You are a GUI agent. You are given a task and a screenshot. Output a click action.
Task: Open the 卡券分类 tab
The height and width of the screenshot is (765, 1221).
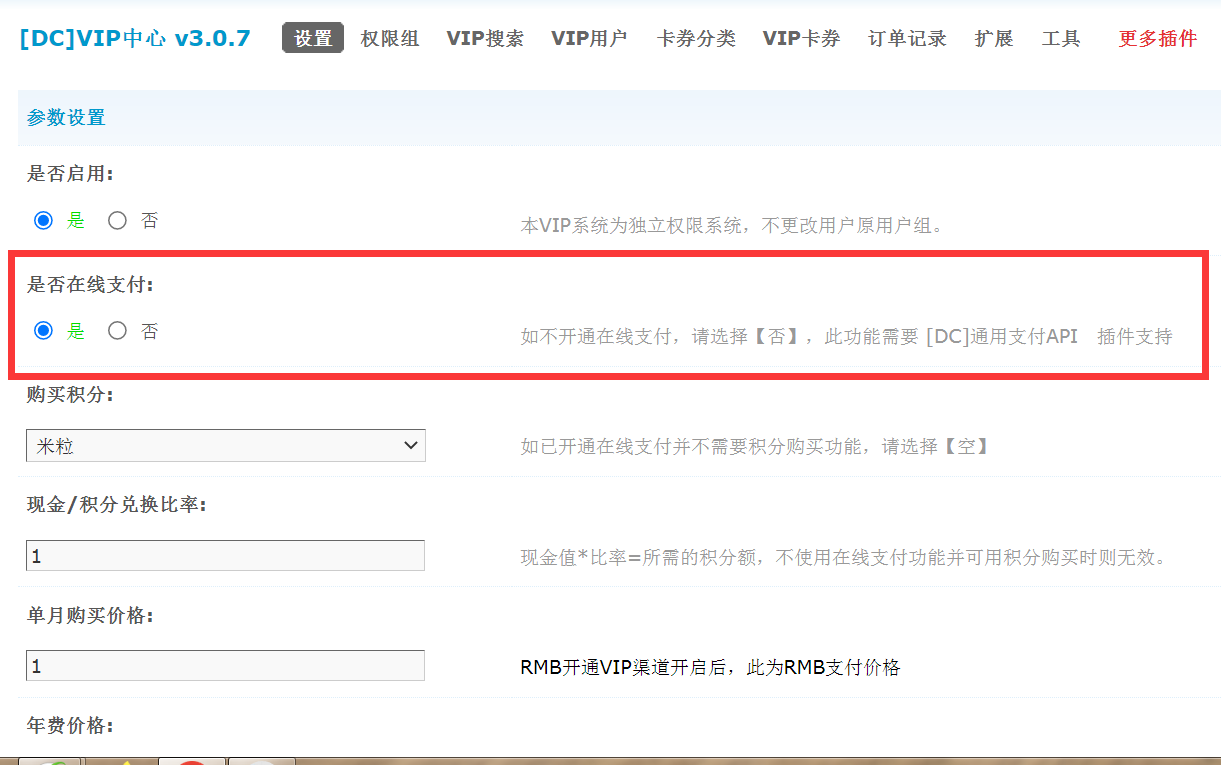pyautogui.click(x=696, y=39)
